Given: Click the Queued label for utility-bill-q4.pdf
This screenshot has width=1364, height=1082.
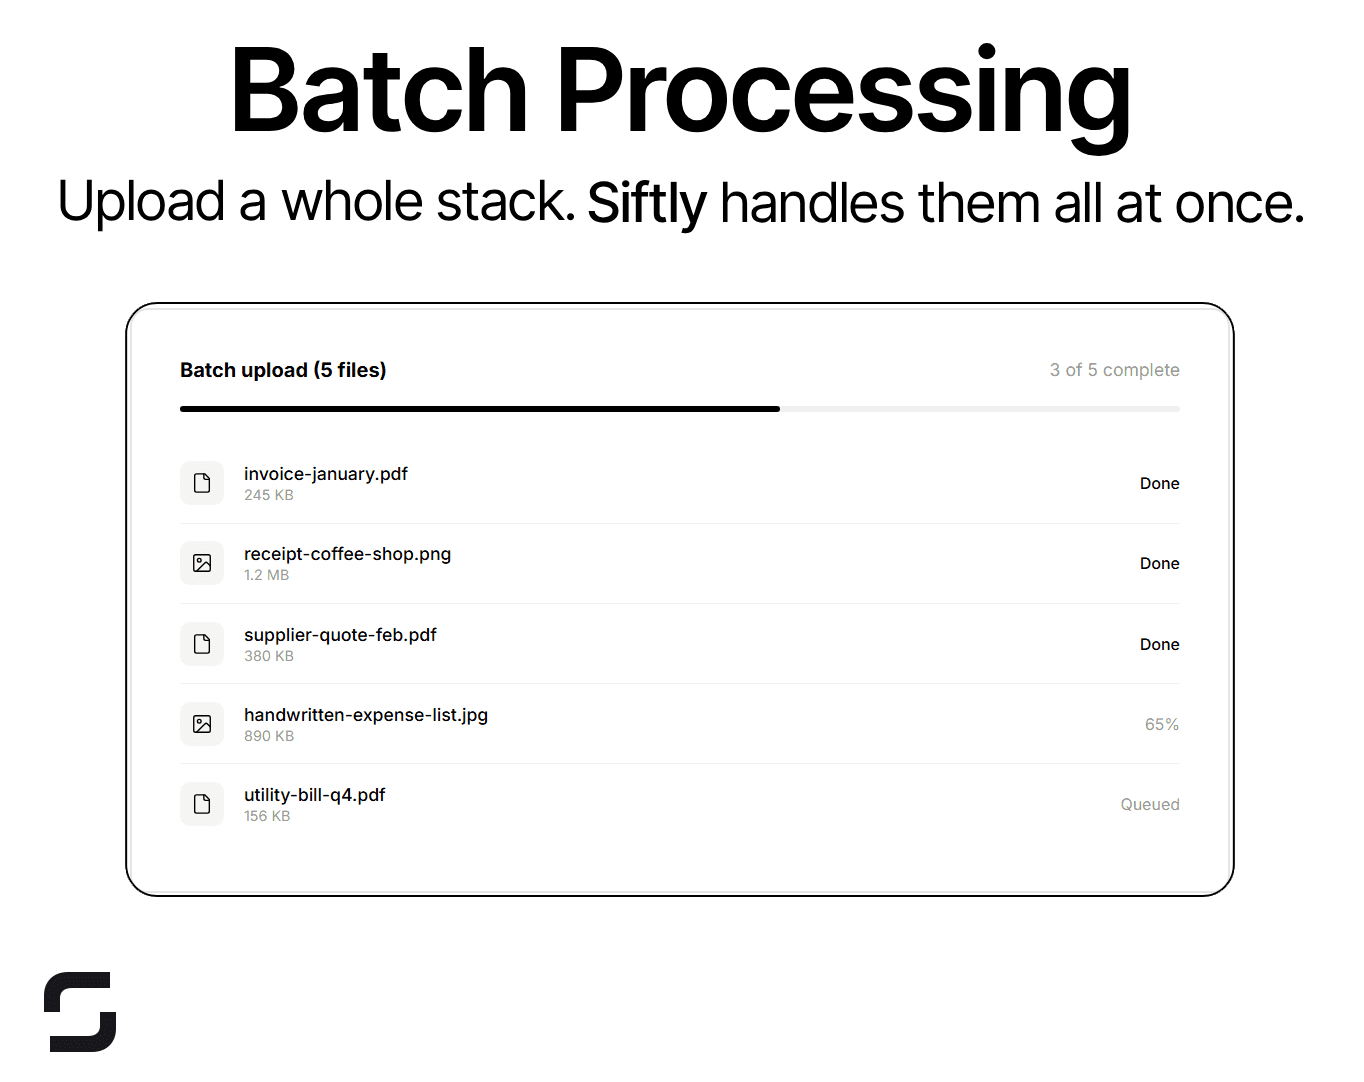Looking at the screenshot, I should click(1149, 804).
